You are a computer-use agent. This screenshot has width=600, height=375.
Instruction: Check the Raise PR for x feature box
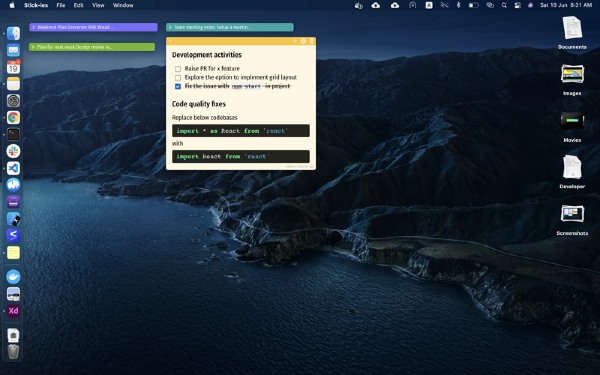178,69
